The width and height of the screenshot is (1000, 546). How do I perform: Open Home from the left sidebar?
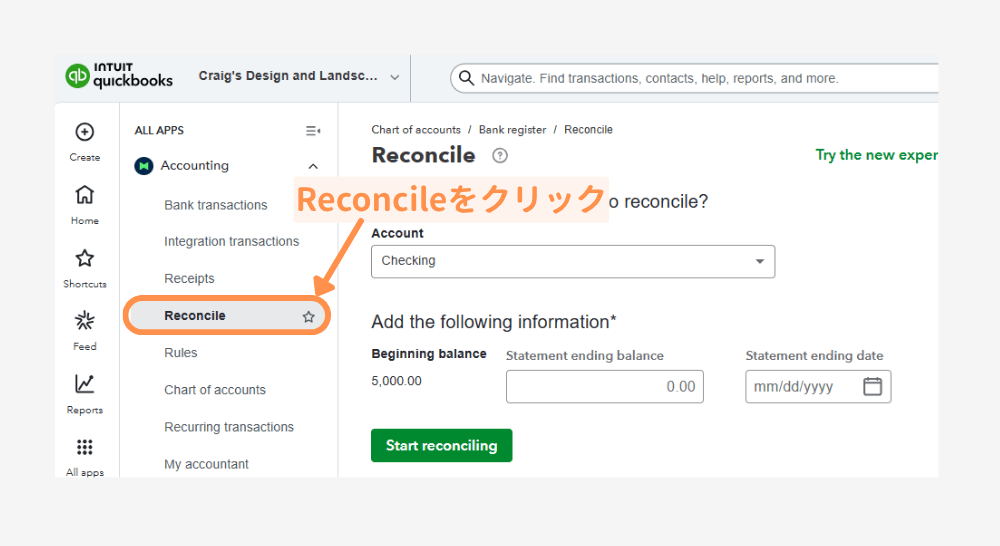click(85, 196)
